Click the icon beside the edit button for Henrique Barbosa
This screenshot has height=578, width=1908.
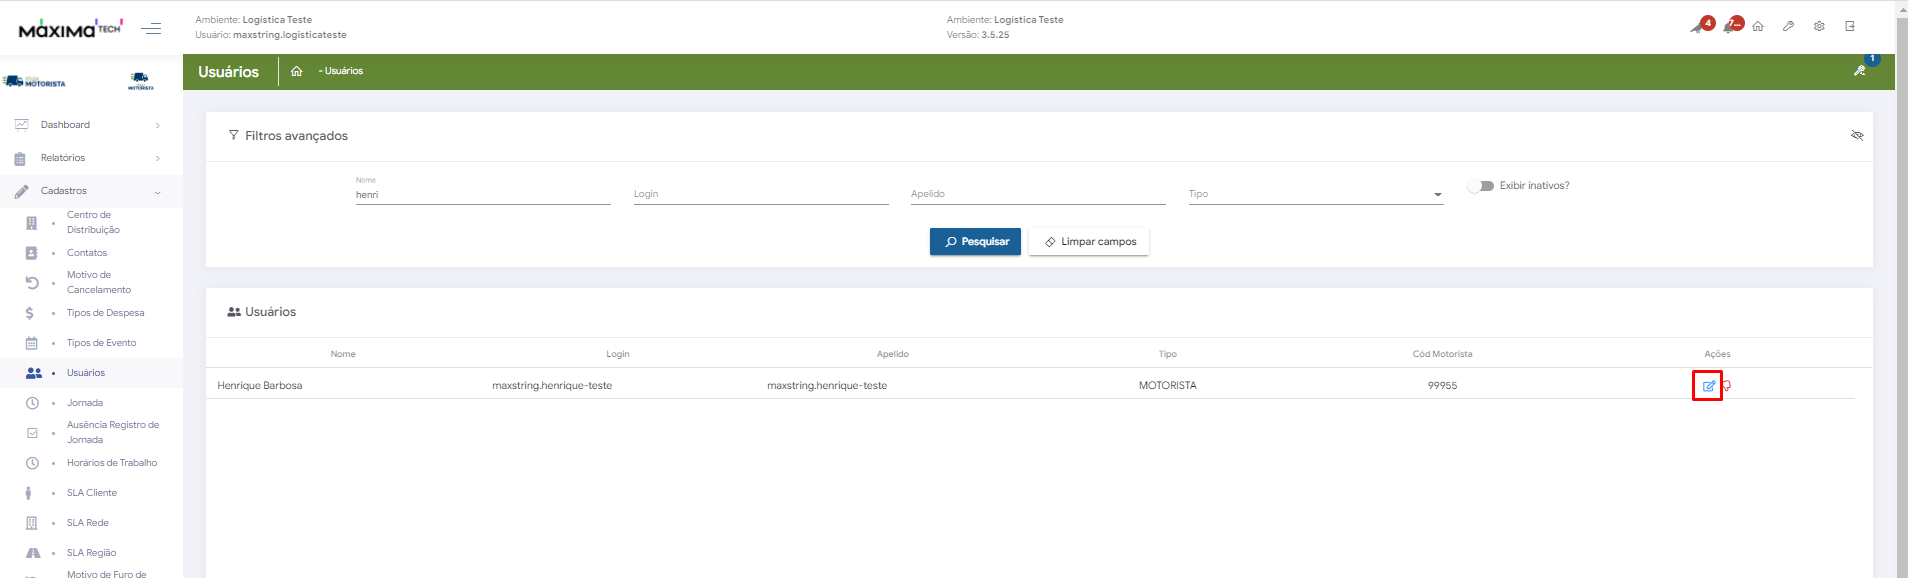click(1727, 385)
